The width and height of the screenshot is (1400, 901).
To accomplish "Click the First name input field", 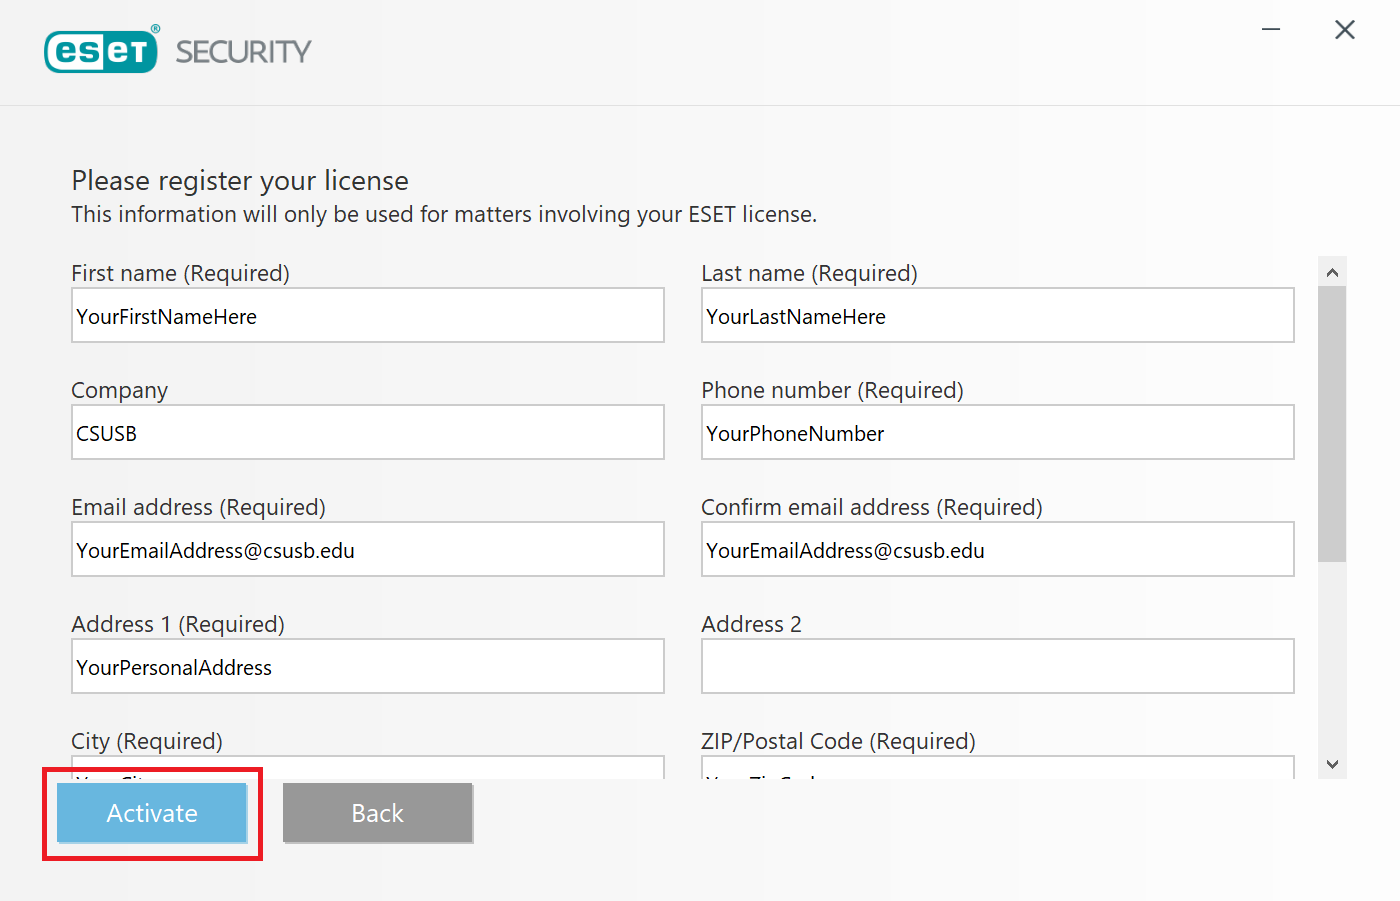I will pyautogui.click(x=368, y=315).
